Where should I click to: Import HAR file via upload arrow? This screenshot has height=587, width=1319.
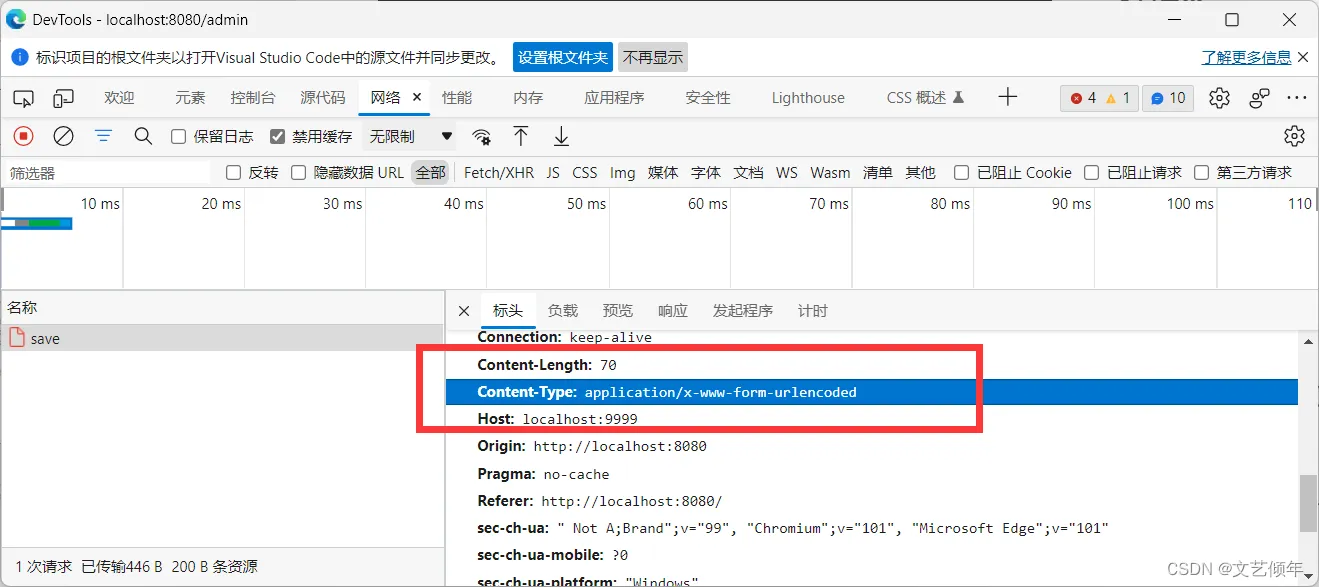coord(520,136)
